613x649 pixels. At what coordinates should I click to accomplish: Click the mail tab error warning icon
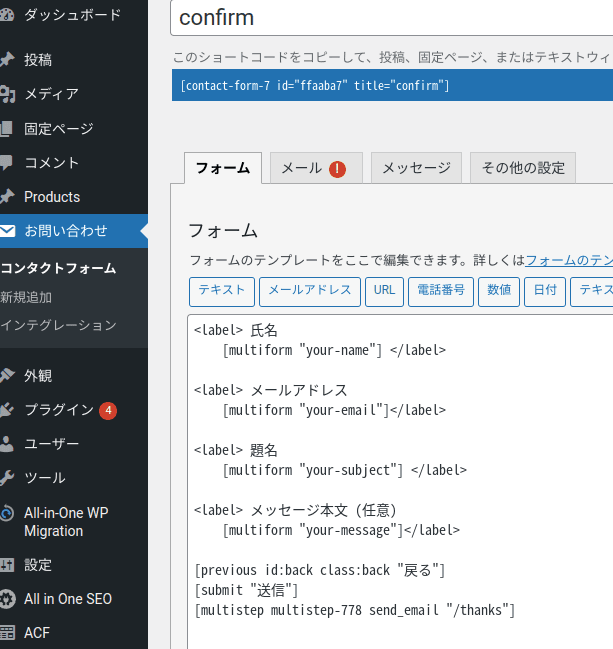(337, 169)
